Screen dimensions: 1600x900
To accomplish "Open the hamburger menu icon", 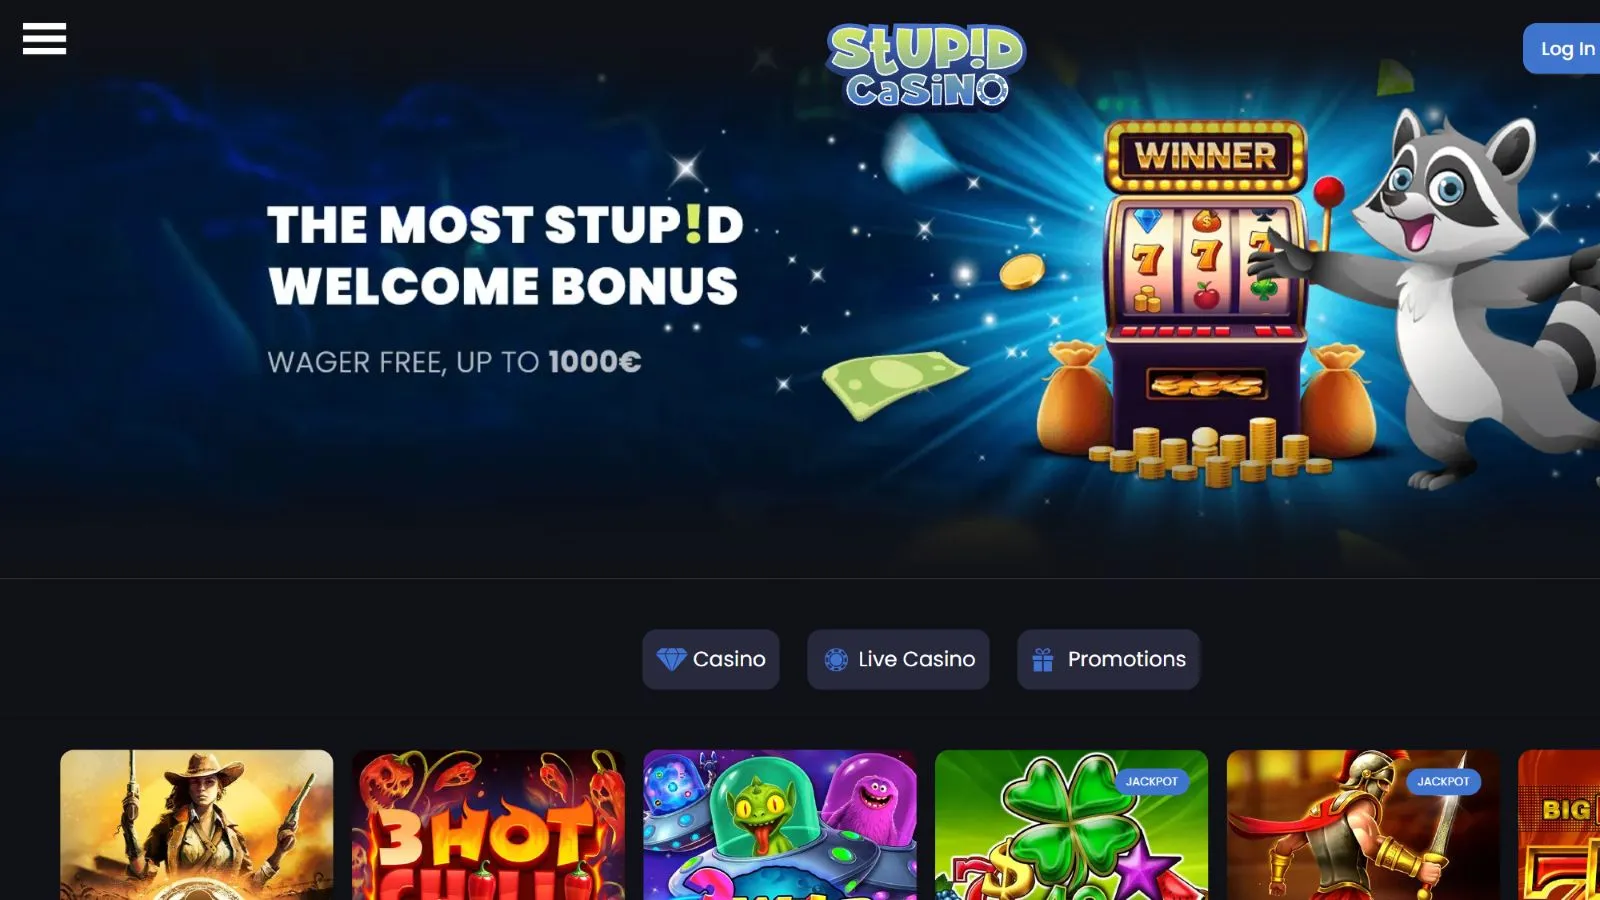I will pos(44,39).
